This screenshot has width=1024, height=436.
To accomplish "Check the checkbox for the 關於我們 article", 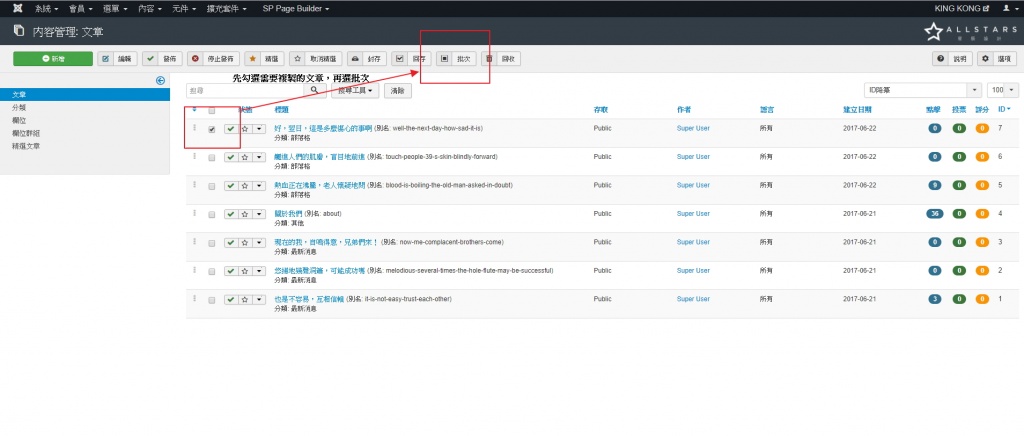I will (211, 214).
